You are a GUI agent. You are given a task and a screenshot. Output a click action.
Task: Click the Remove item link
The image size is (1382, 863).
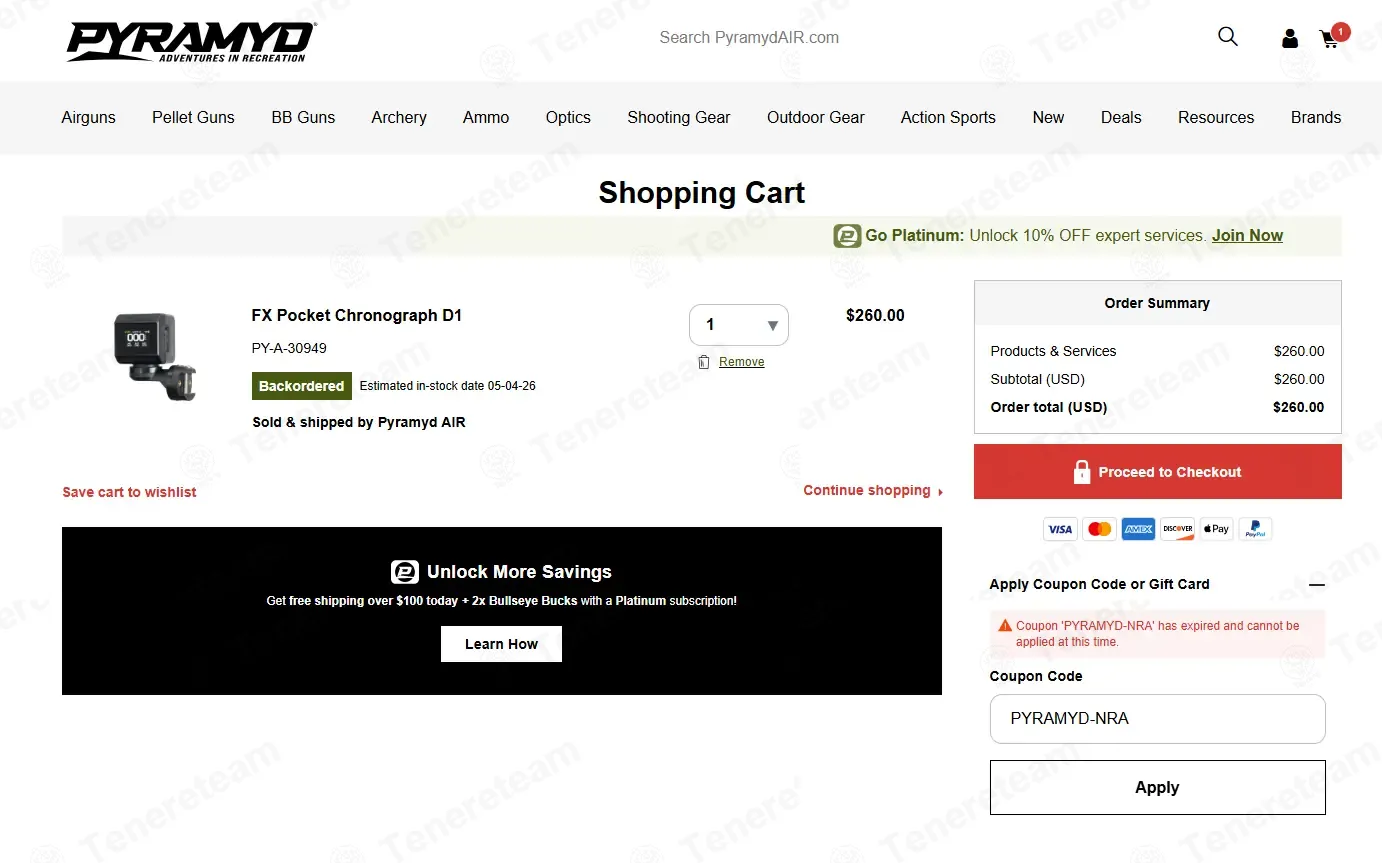pyautogui.click(x=742, y=362)
